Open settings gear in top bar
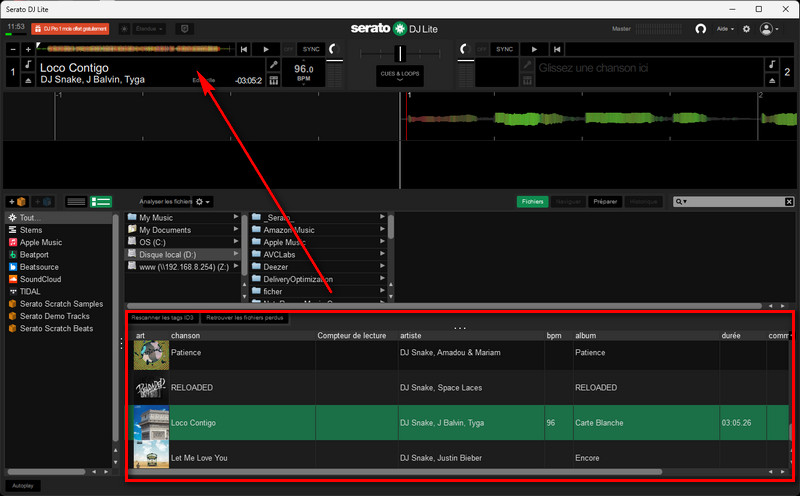Viewport: 800px width, 496px height. coord(746,29)
